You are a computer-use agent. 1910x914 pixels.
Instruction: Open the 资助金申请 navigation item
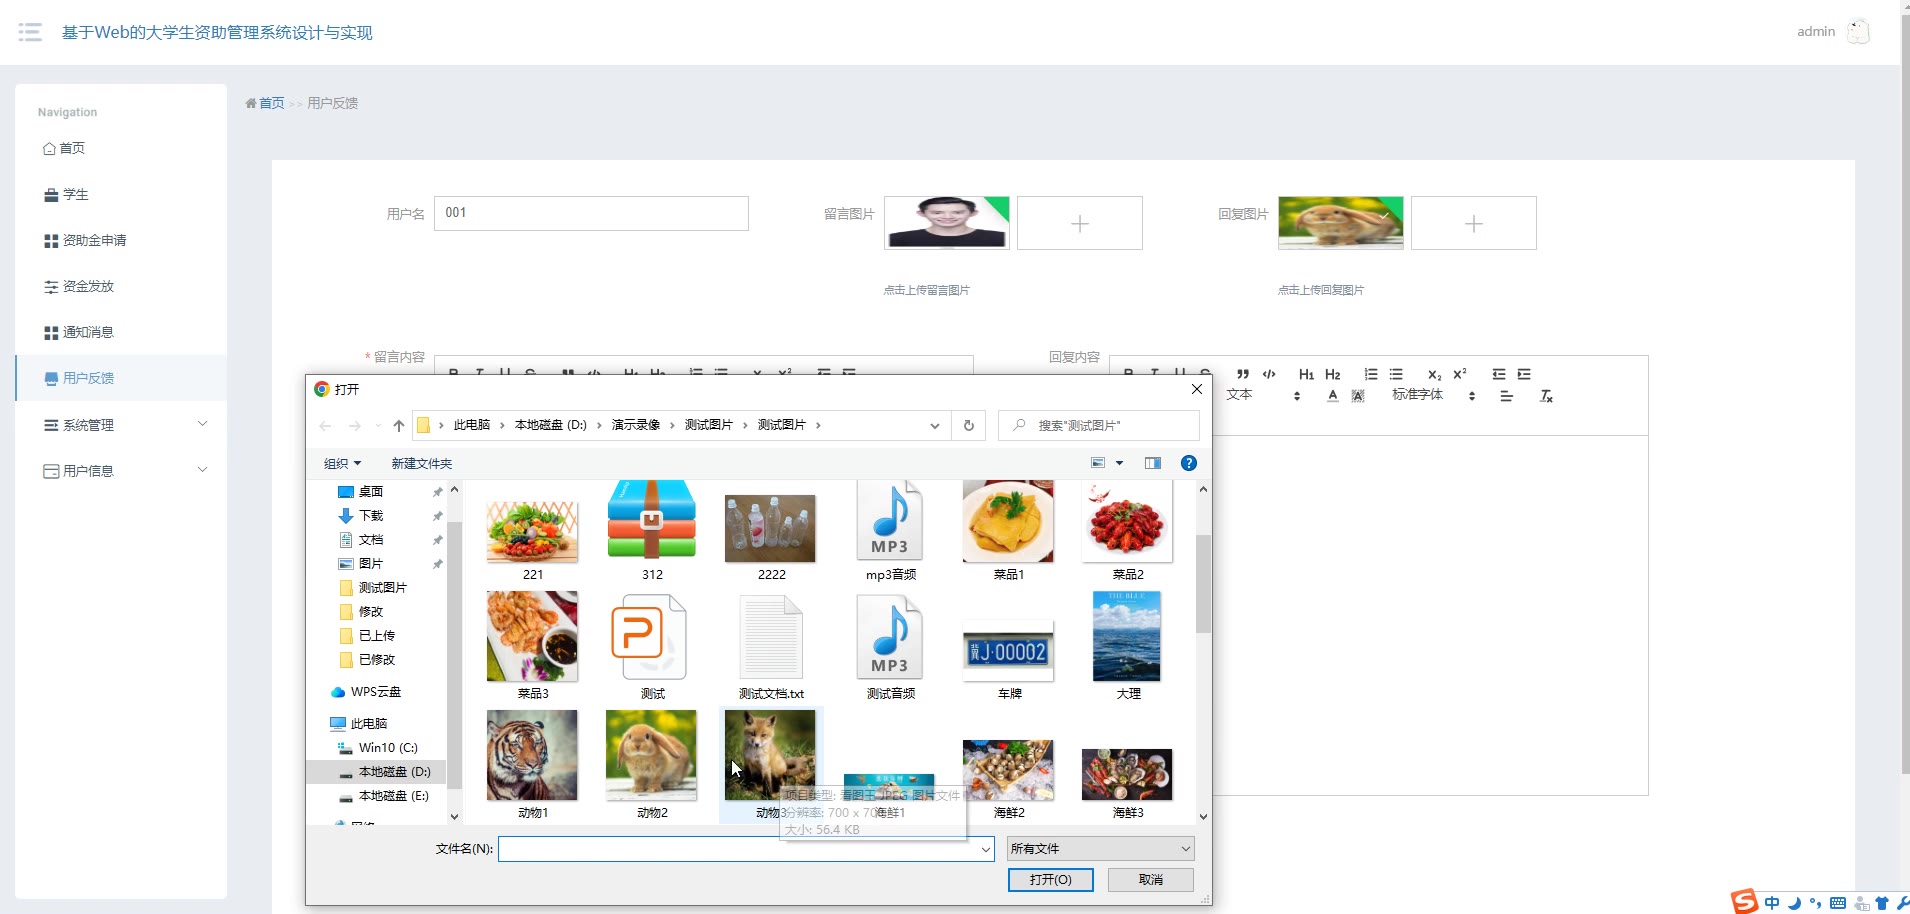[x=121, y=240]
